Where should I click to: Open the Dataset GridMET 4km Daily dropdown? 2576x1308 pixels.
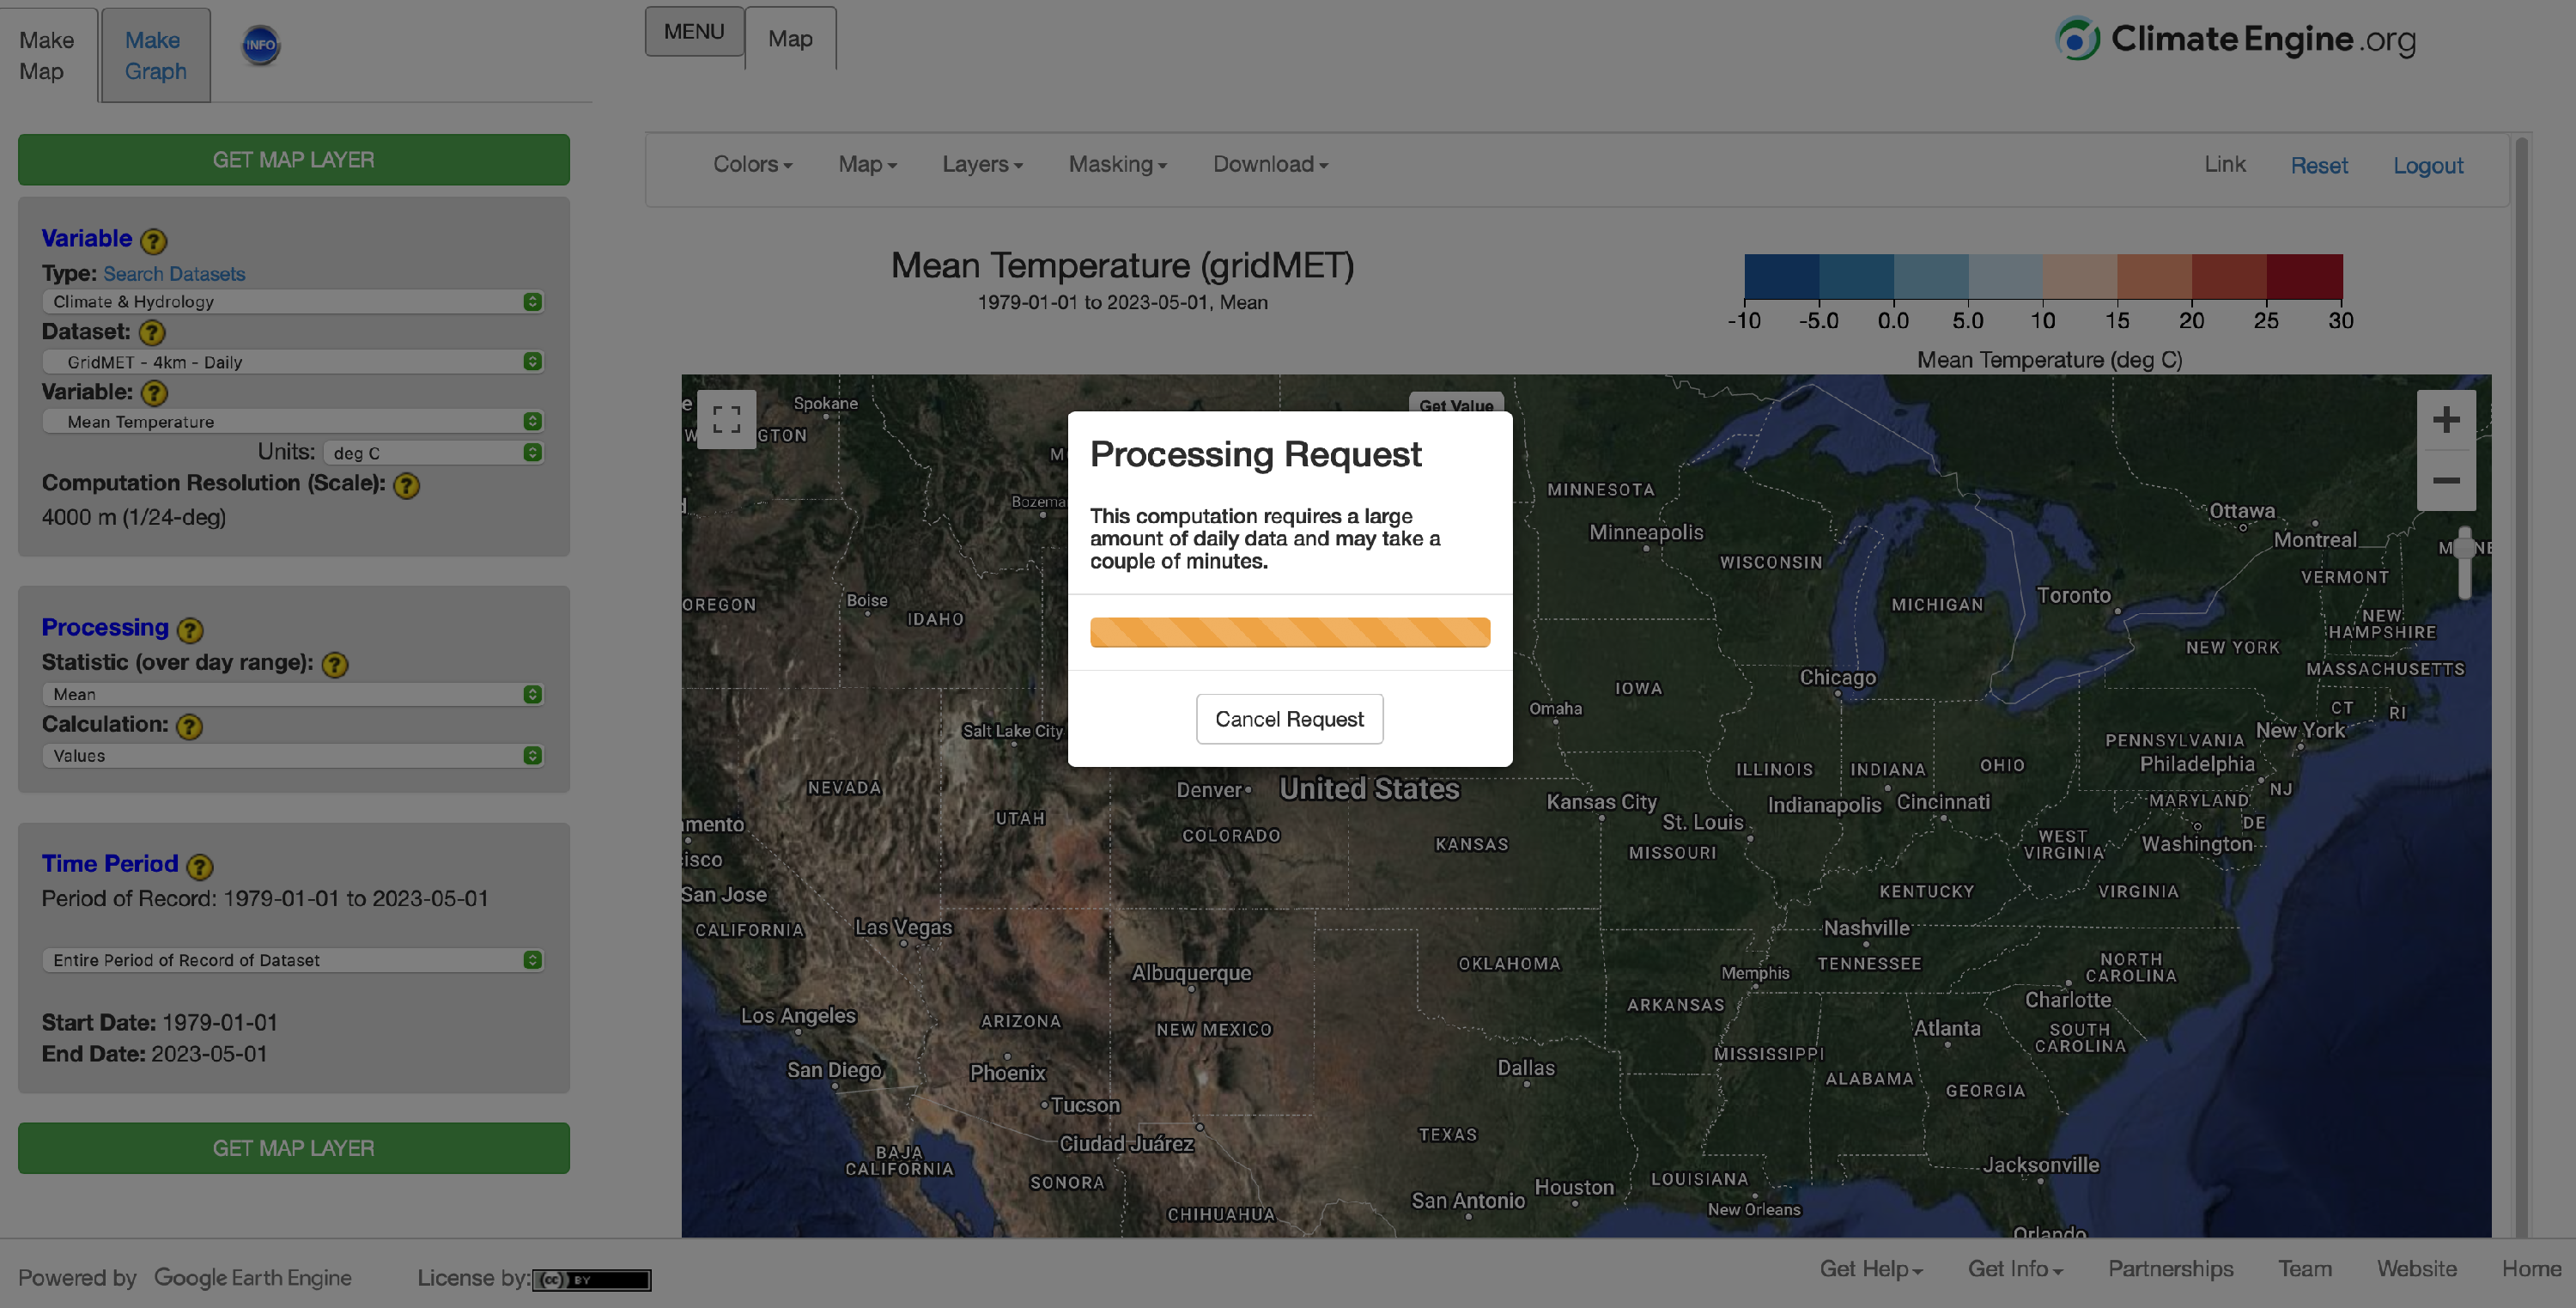pos(292,362)
